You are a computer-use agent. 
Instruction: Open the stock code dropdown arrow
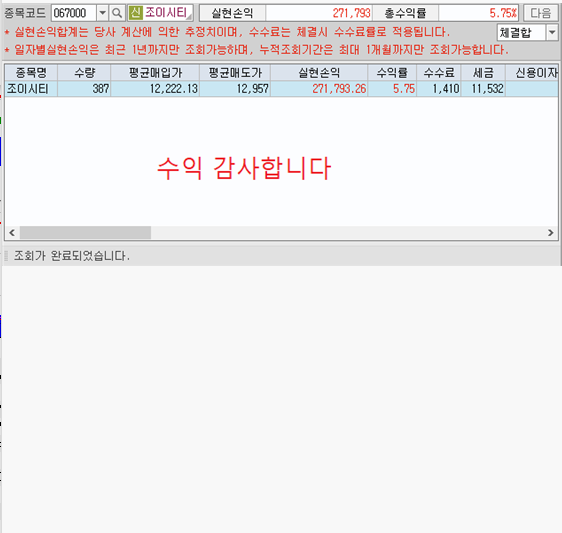point(103,13)
